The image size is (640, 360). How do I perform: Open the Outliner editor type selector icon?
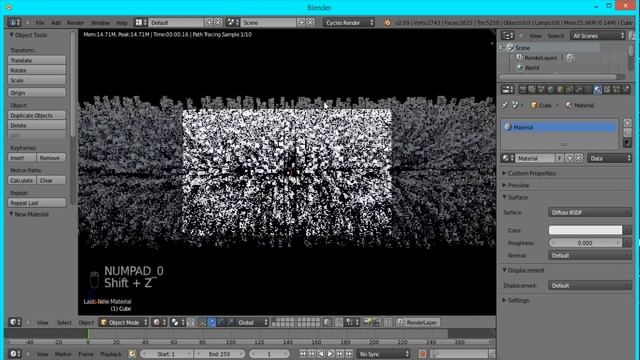[x=507, y=36]
